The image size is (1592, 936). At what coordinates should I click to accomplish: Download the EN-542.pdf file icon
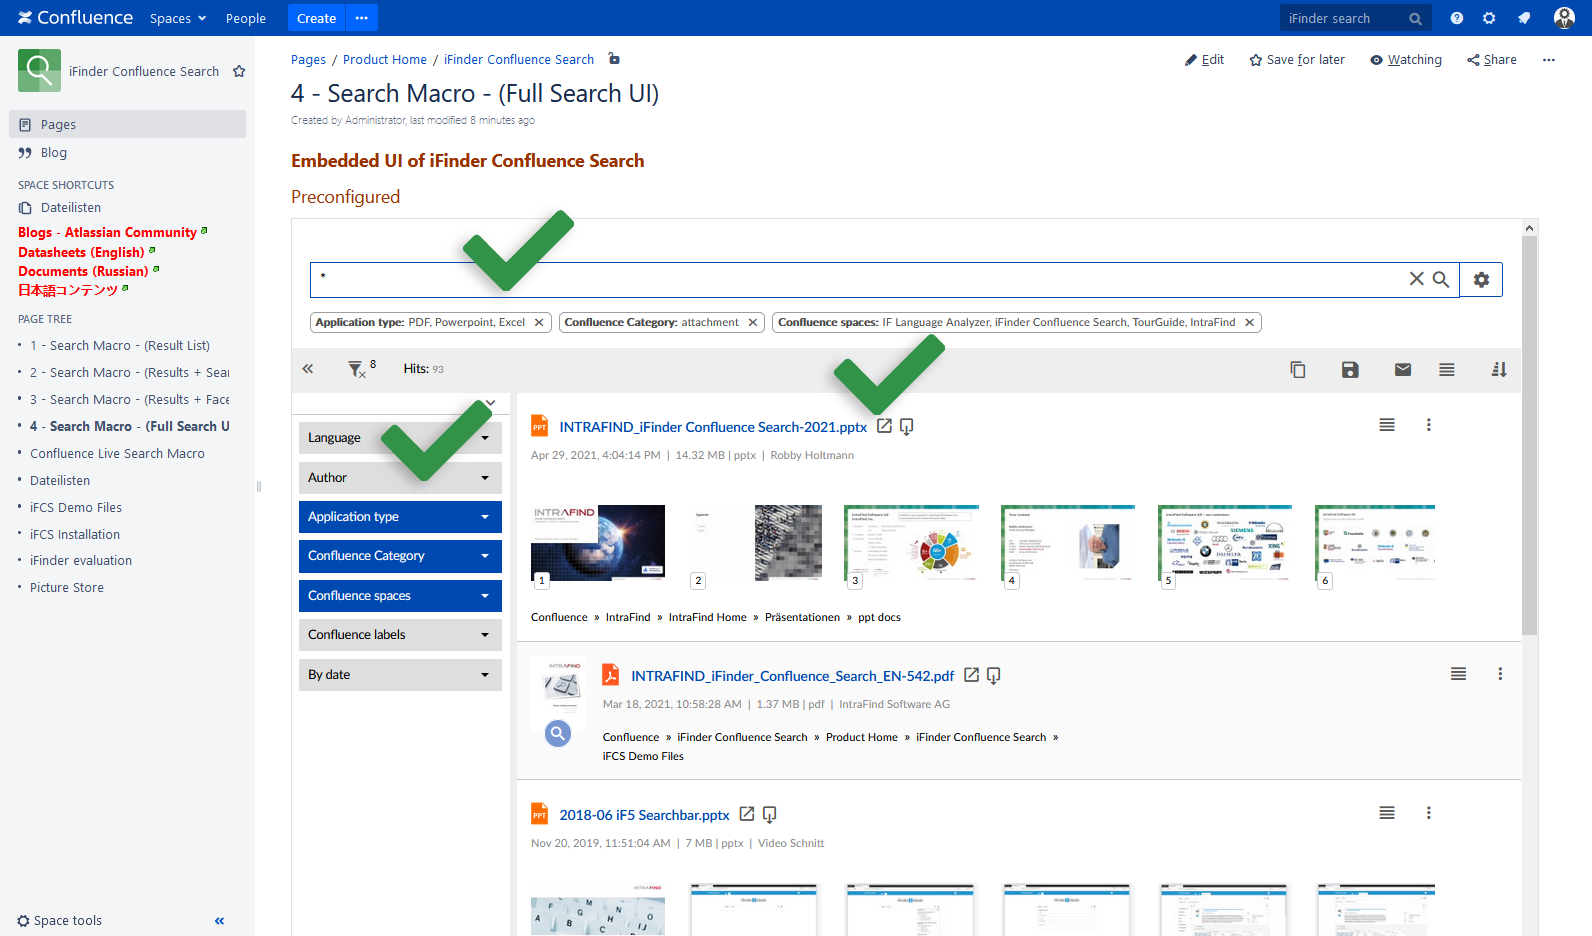[994, 676]
